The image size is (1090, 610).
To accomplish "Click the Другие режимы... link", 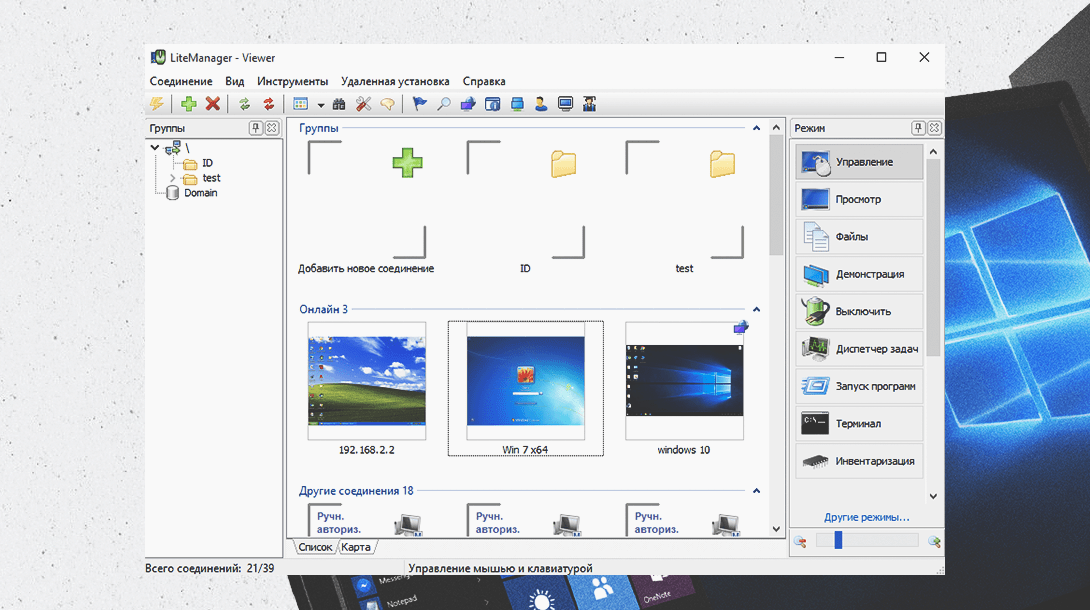I will [866, 517].
